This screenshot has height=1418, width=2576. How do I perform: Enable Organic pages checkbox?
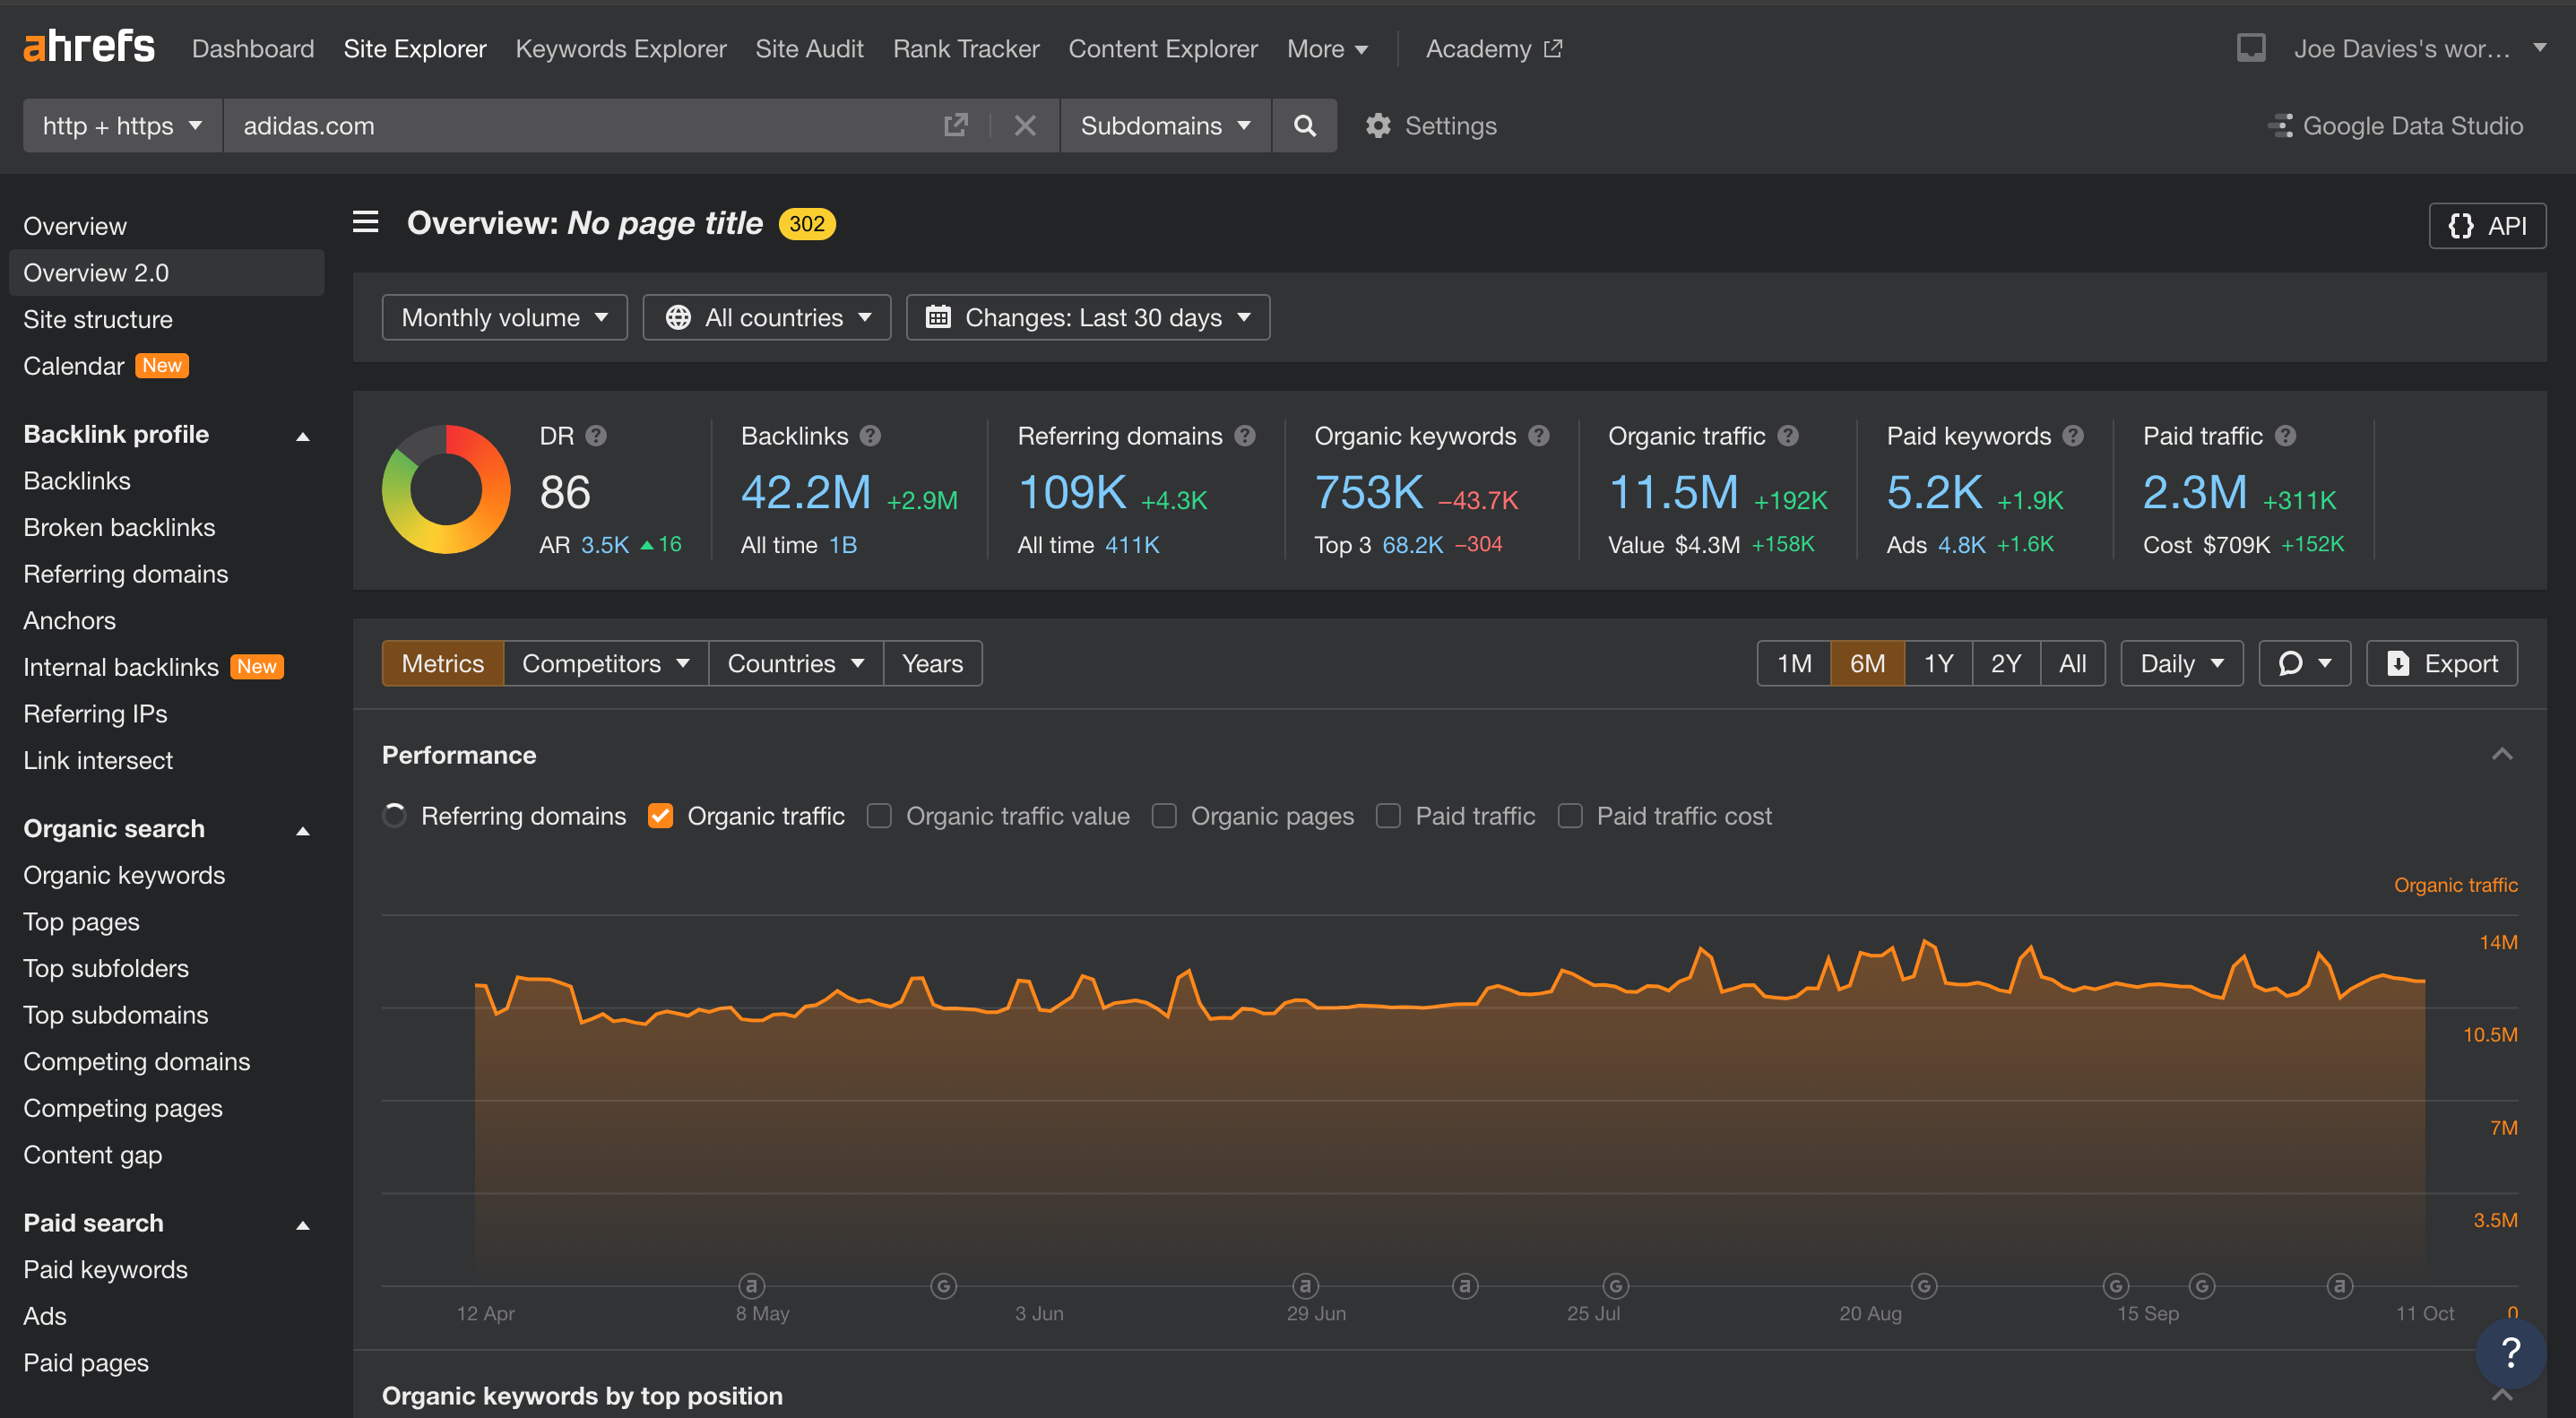pyautogui.click(x=1163, y=816)
